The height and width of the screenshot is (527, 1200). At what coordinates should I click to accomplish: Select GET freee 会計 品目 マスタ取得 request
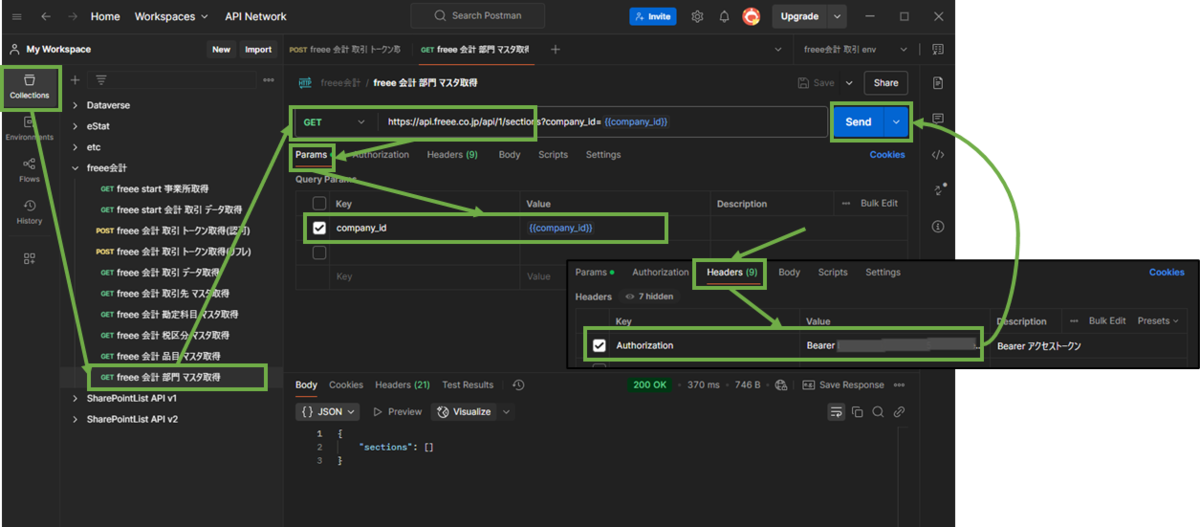(x=160, y=356)
